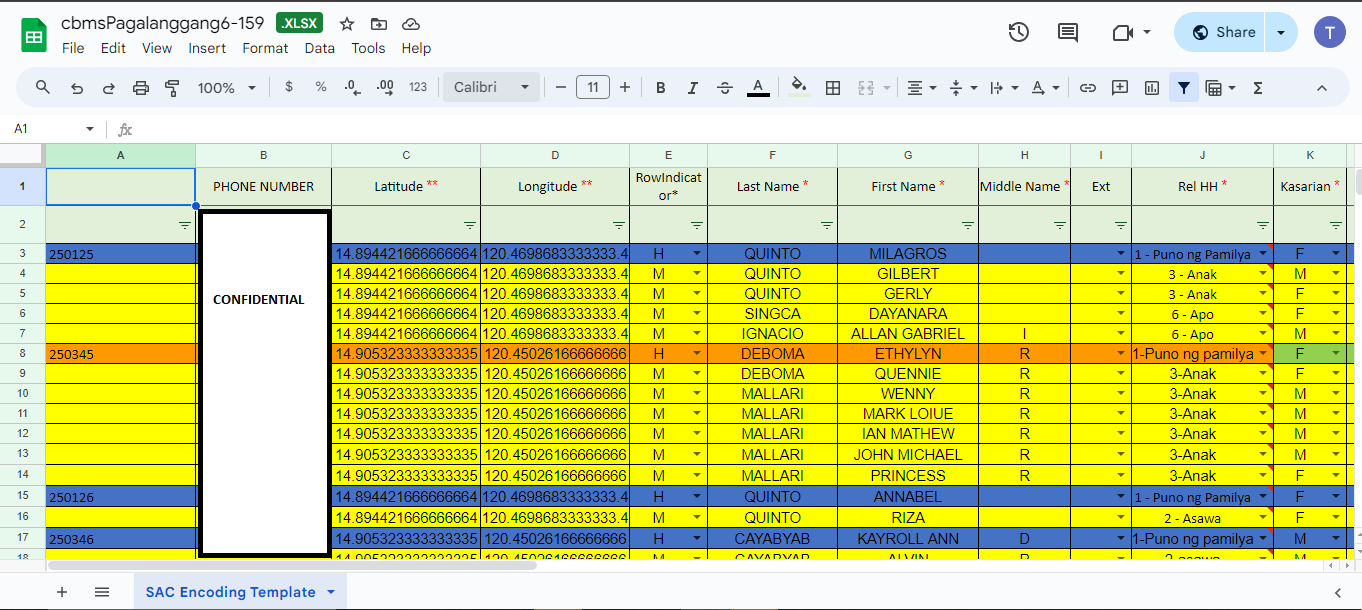Viewport: 1362px width, 610px height.
Task: Click the functions sigma icon
Action: [1258, 88]
